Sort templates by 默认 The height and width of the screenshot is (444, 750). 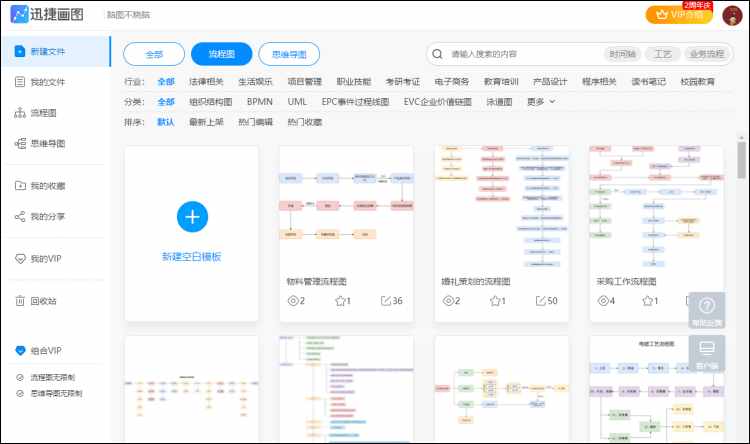tap(166, 122)
